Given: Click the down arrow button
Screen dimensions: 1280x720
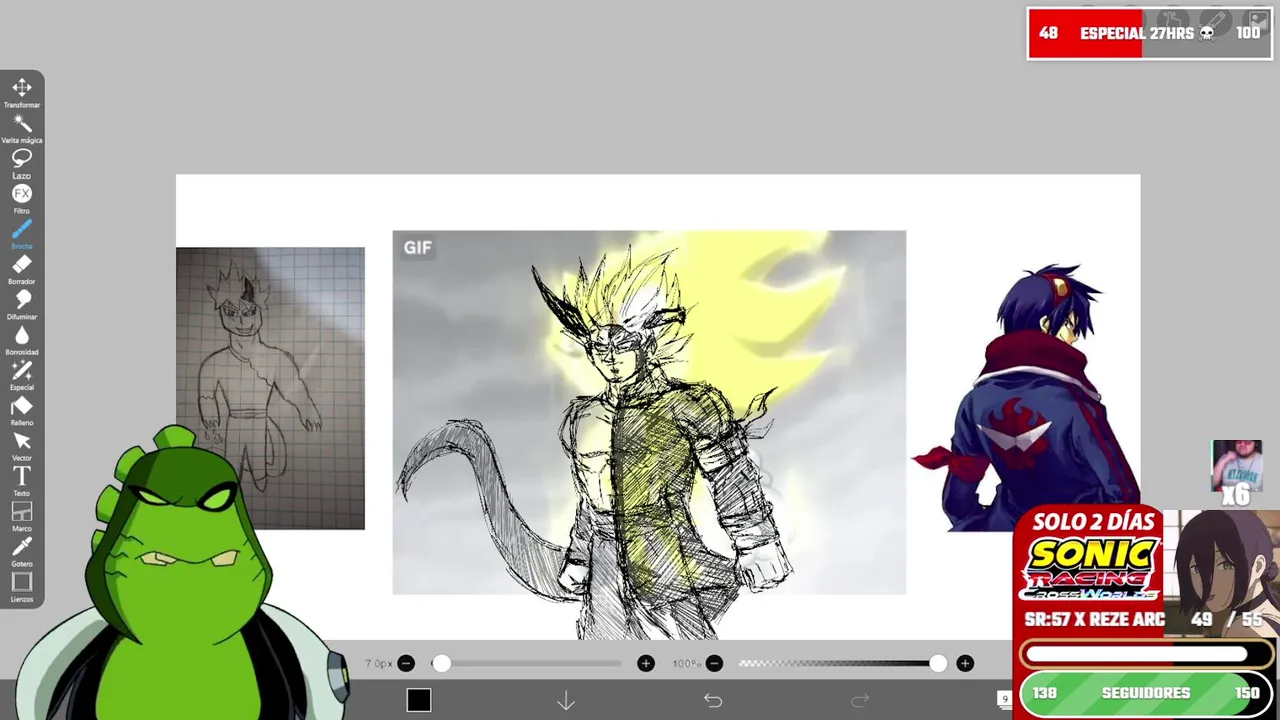Looking at the screenshot, I should tap(566, 701).
